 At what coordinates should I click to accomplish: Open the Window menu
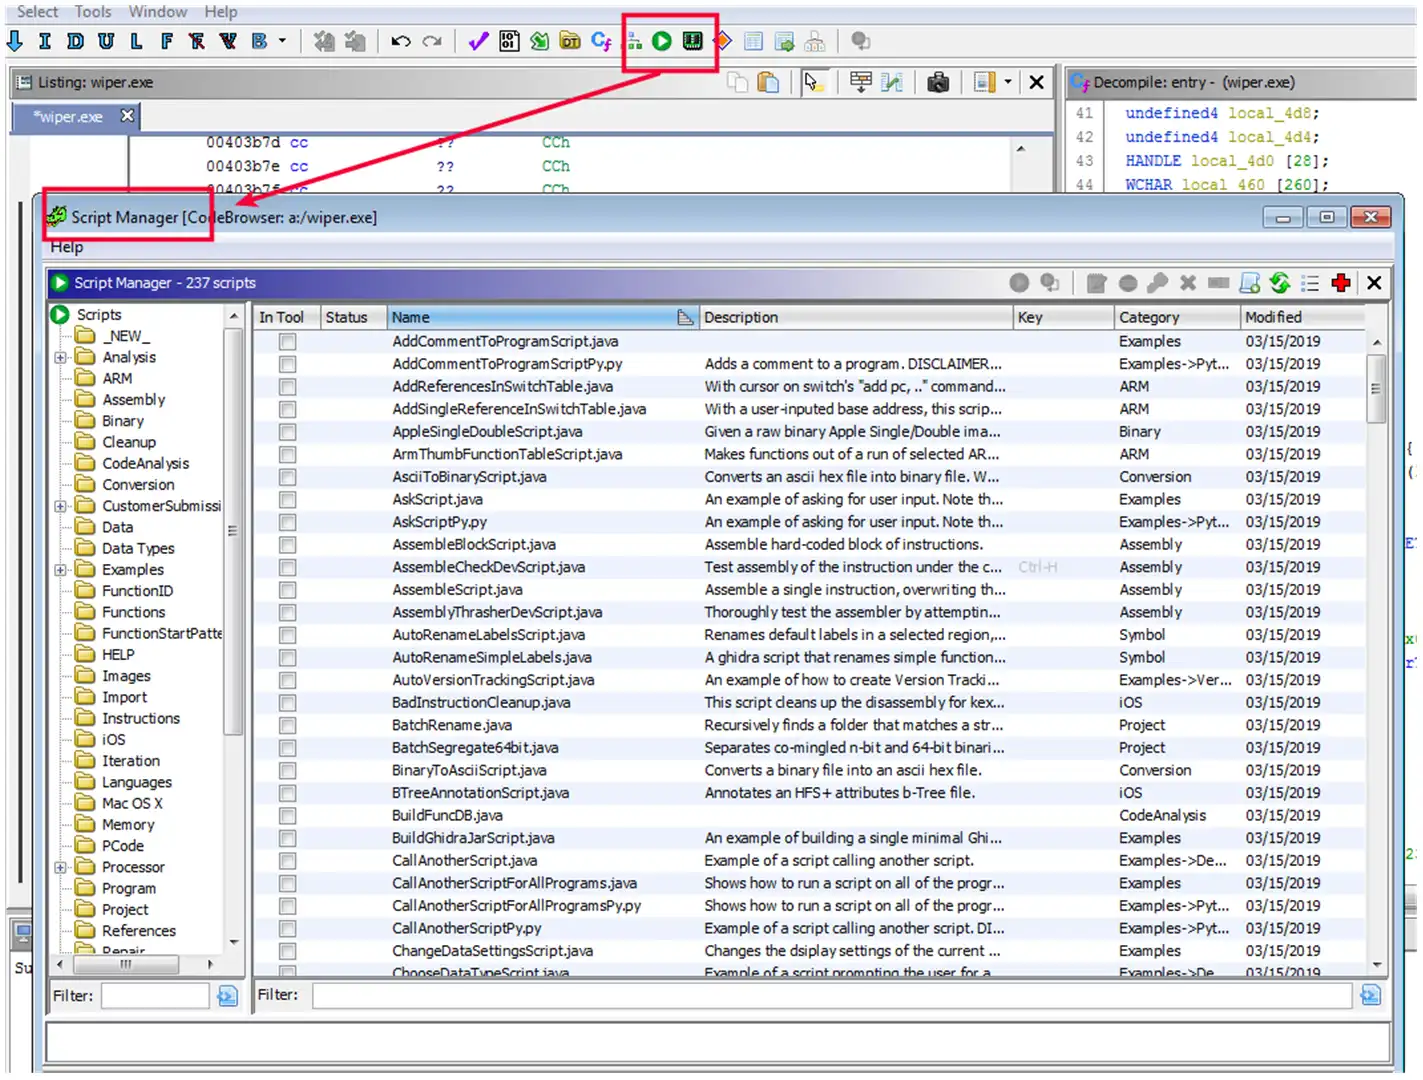[157, 12]
